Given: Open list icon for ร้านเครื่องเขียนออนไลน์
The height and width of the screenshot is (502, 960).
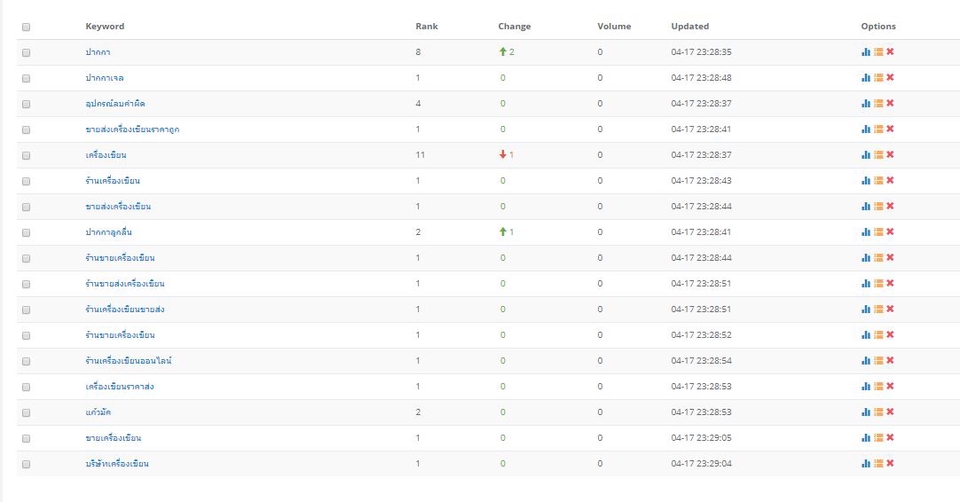Looking at the screenshot, I should 879,361.
